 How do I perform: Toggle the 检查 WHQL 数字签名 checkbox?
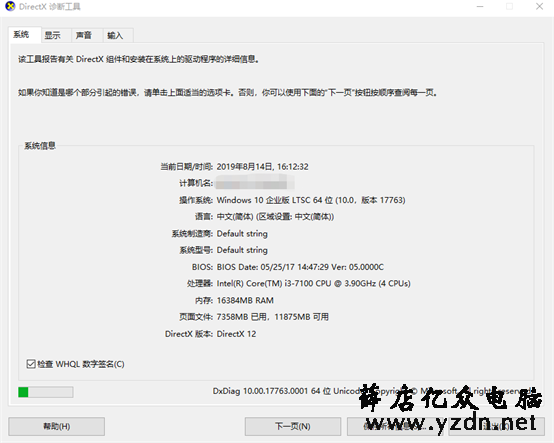(x=31, y=364)
